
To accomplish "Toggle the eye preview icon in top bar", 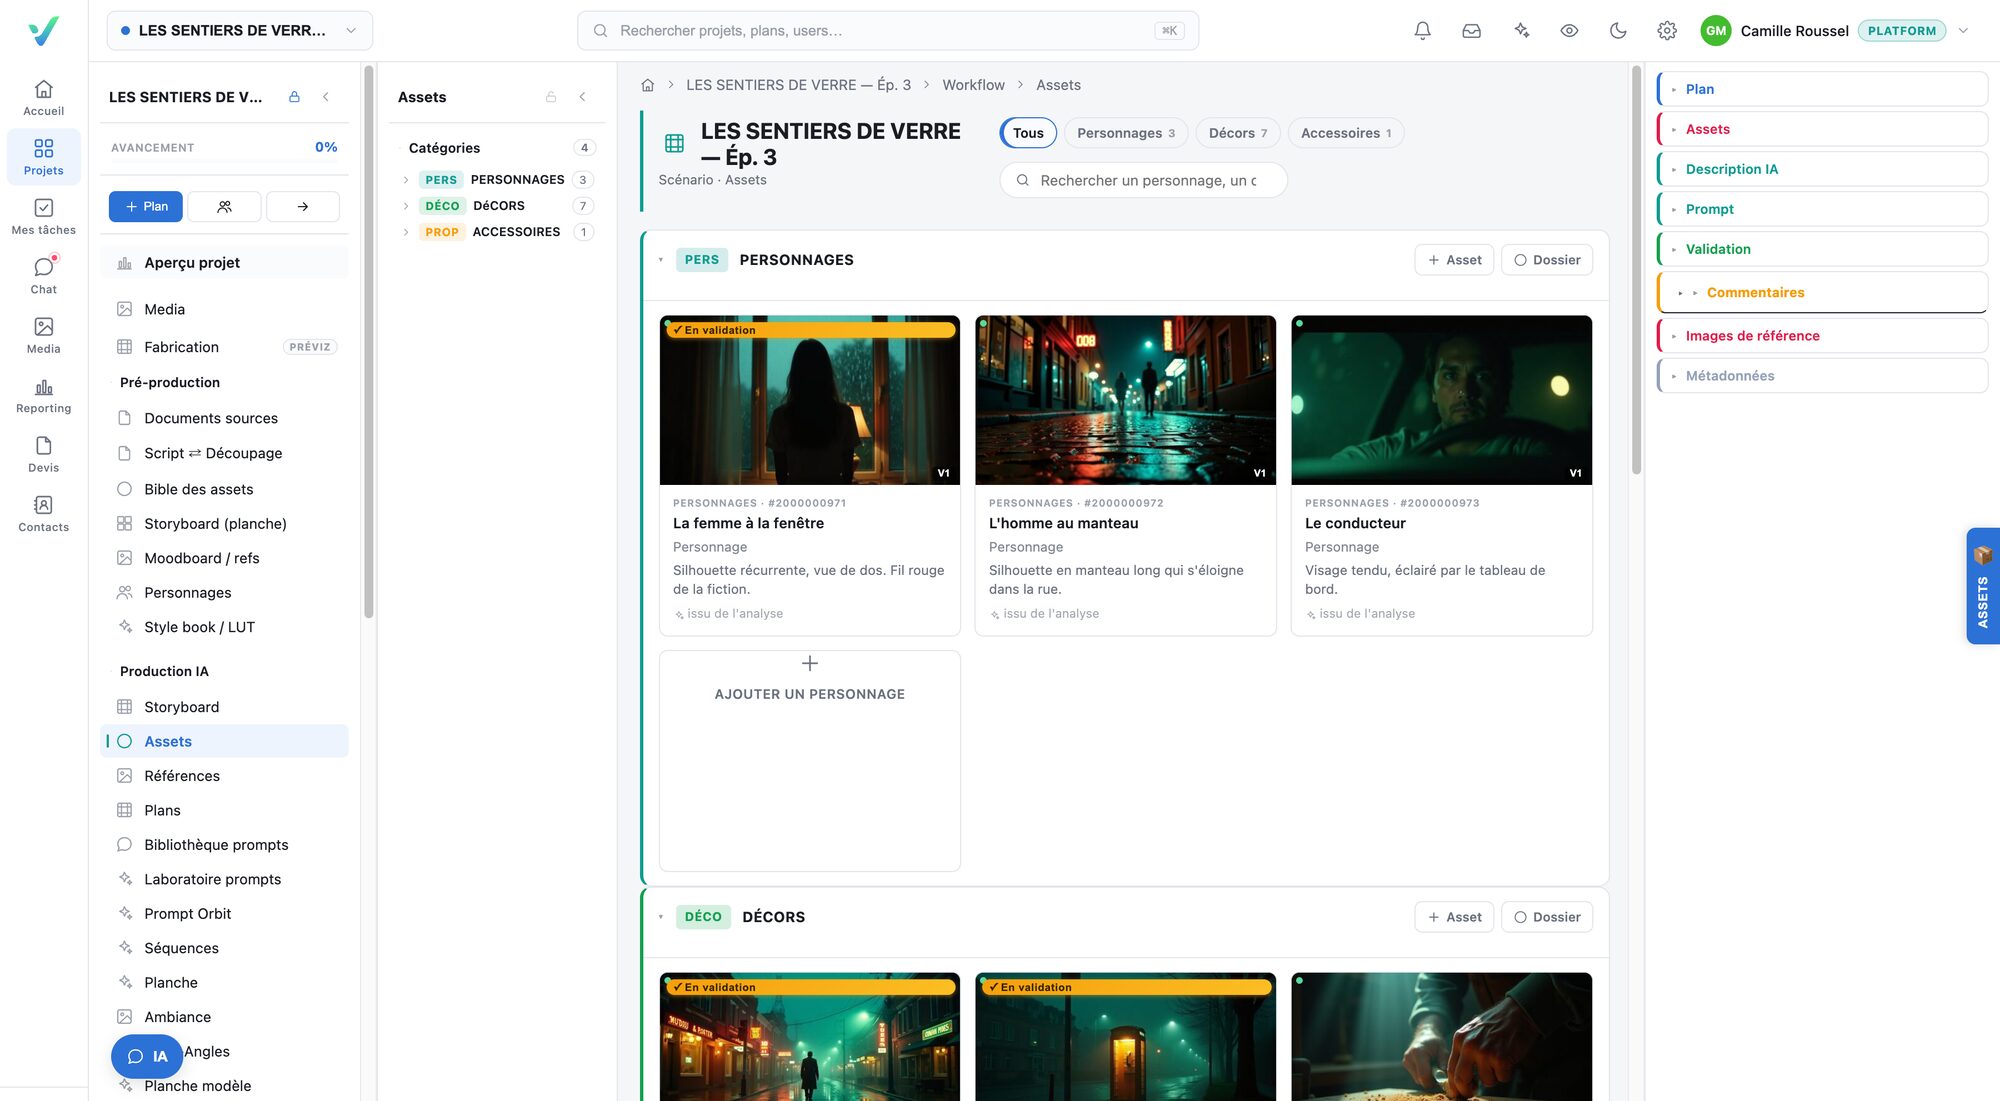I will tap(1569, 31).
